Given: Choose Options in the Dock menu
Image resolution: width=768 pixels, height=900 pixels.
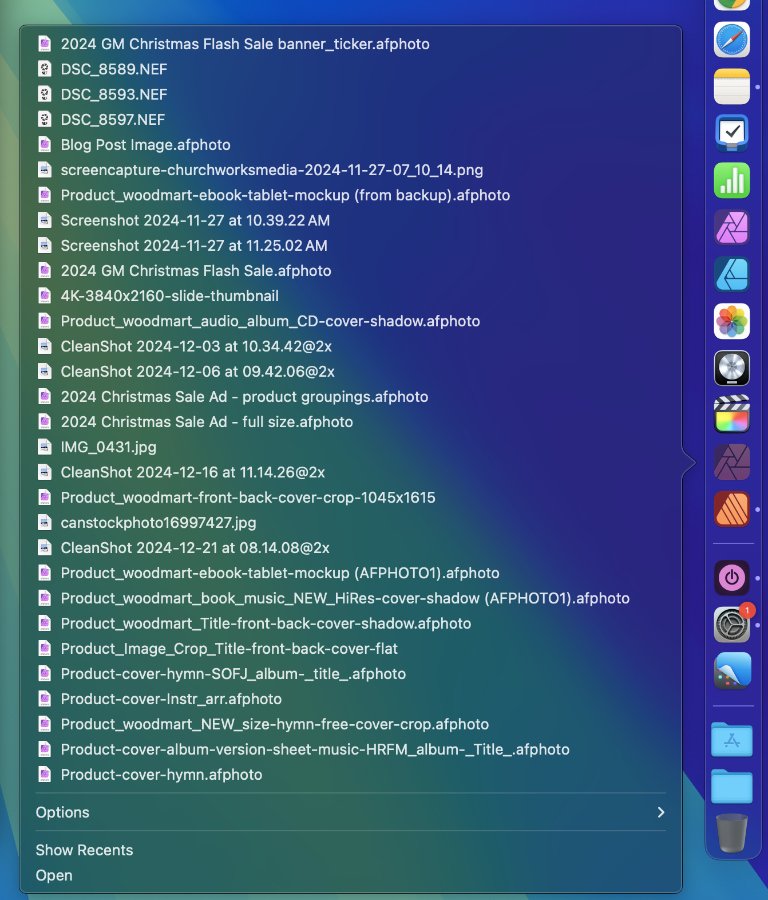Looking at the screenshot, I should pos(351,812).
